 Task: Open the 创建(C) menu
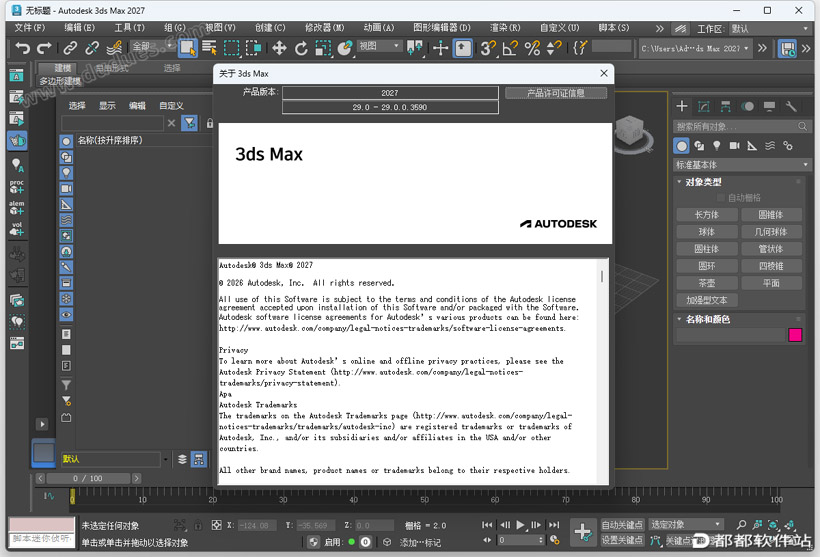(270, 28)
